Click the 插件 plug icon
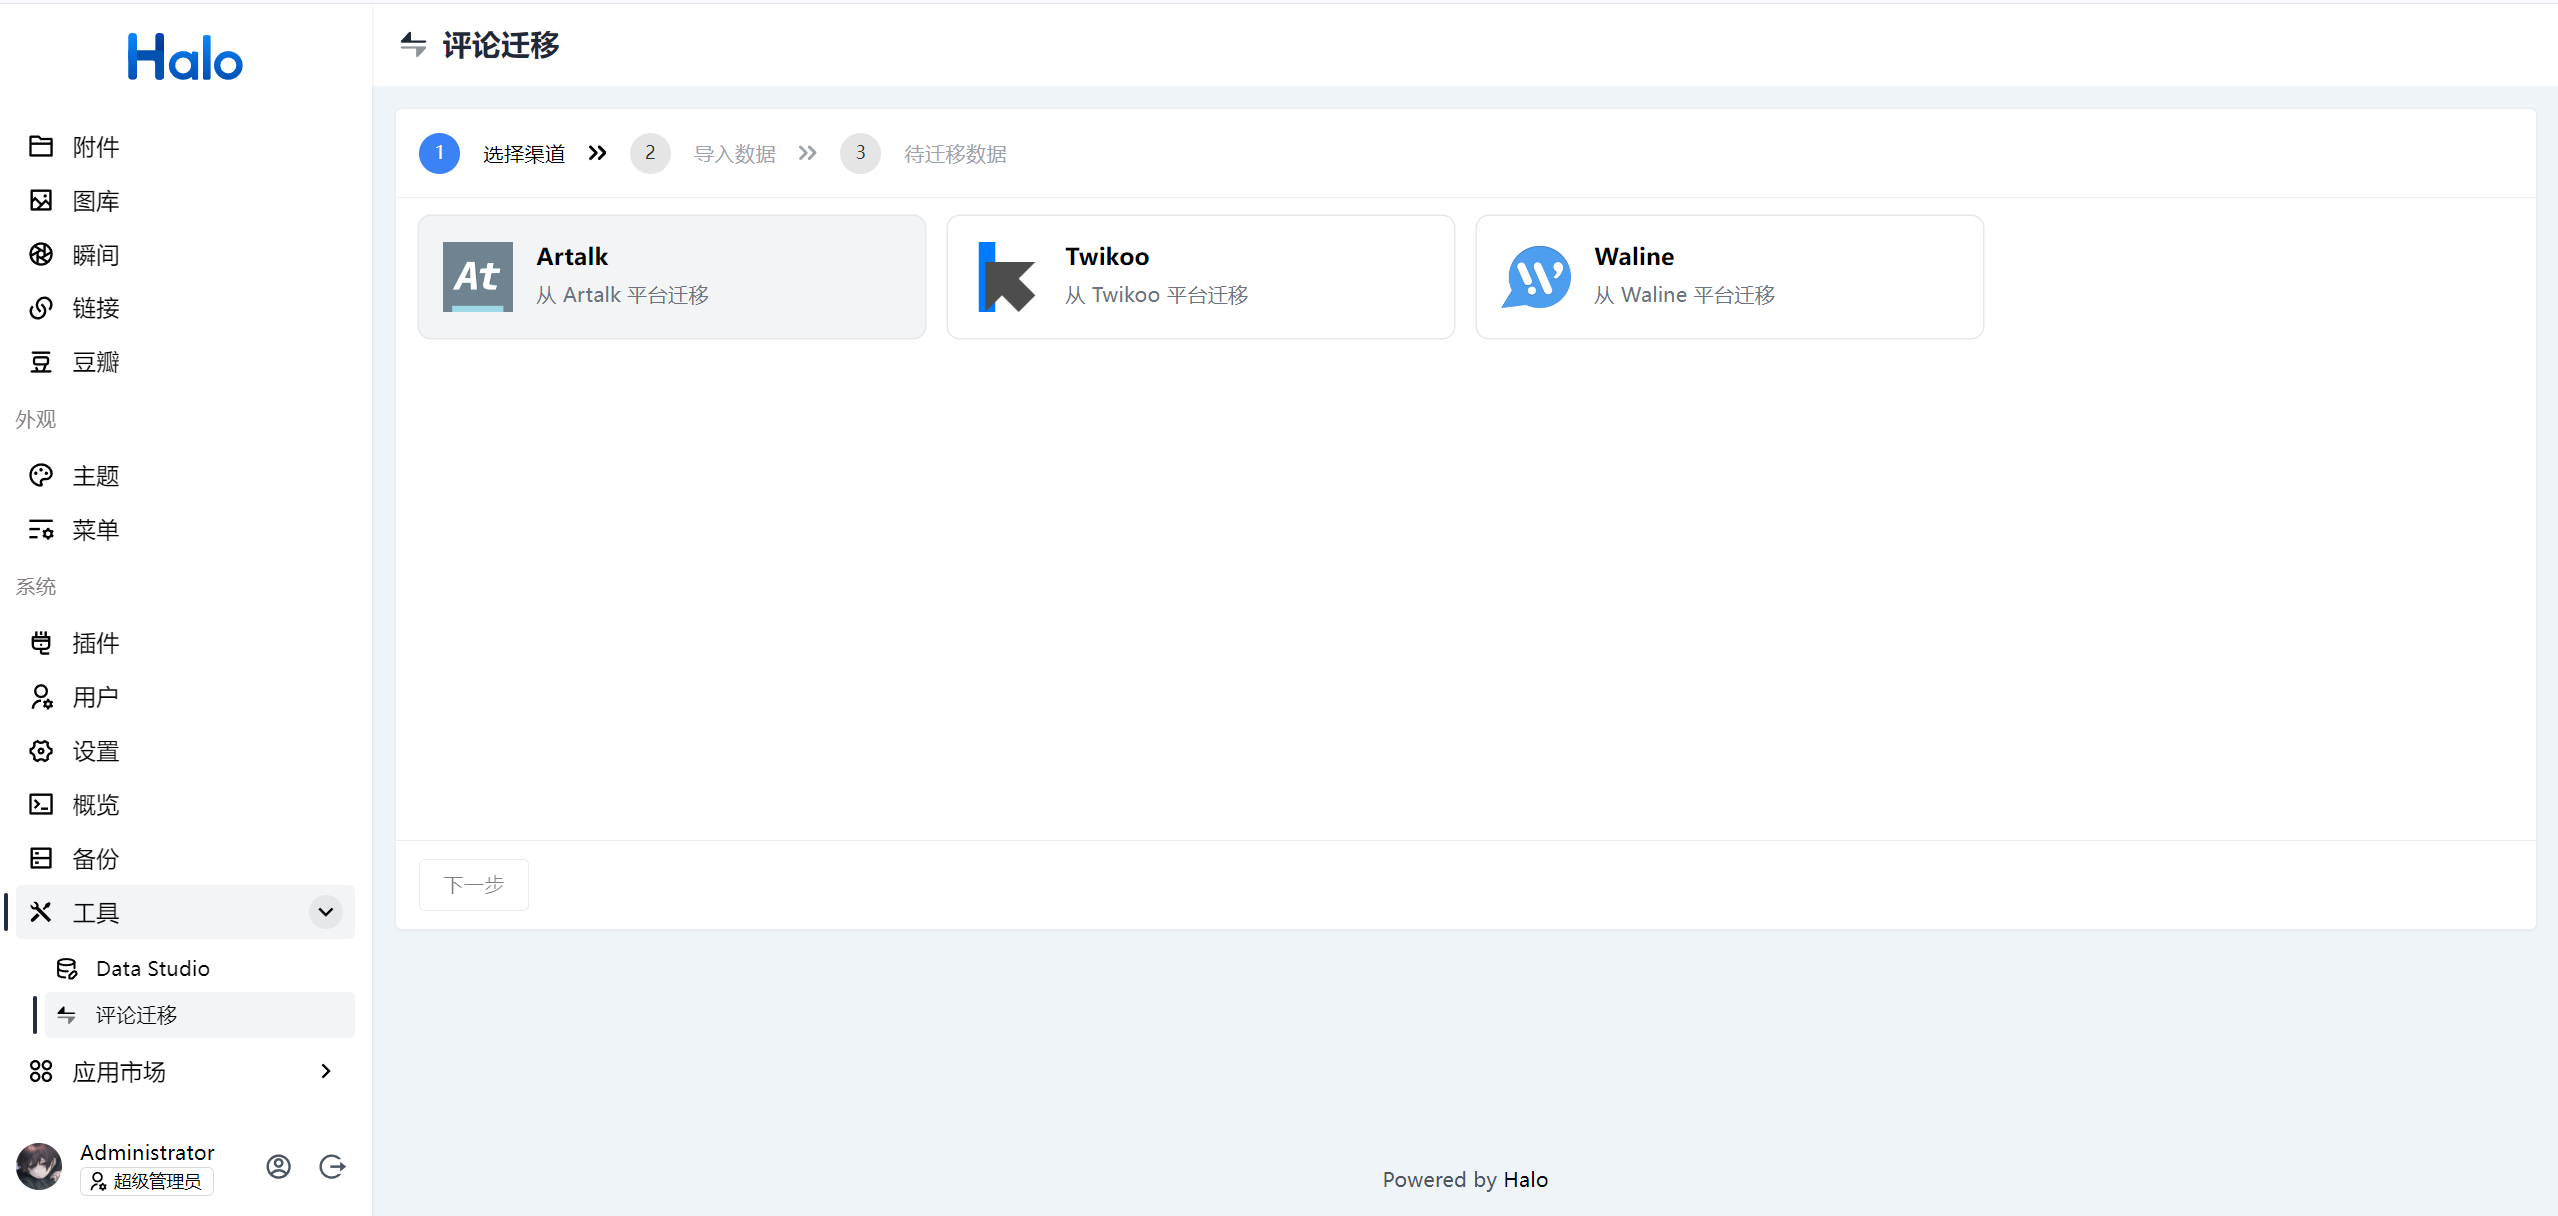Viewport: 2558px width, 1216px height. click(41, 642)
